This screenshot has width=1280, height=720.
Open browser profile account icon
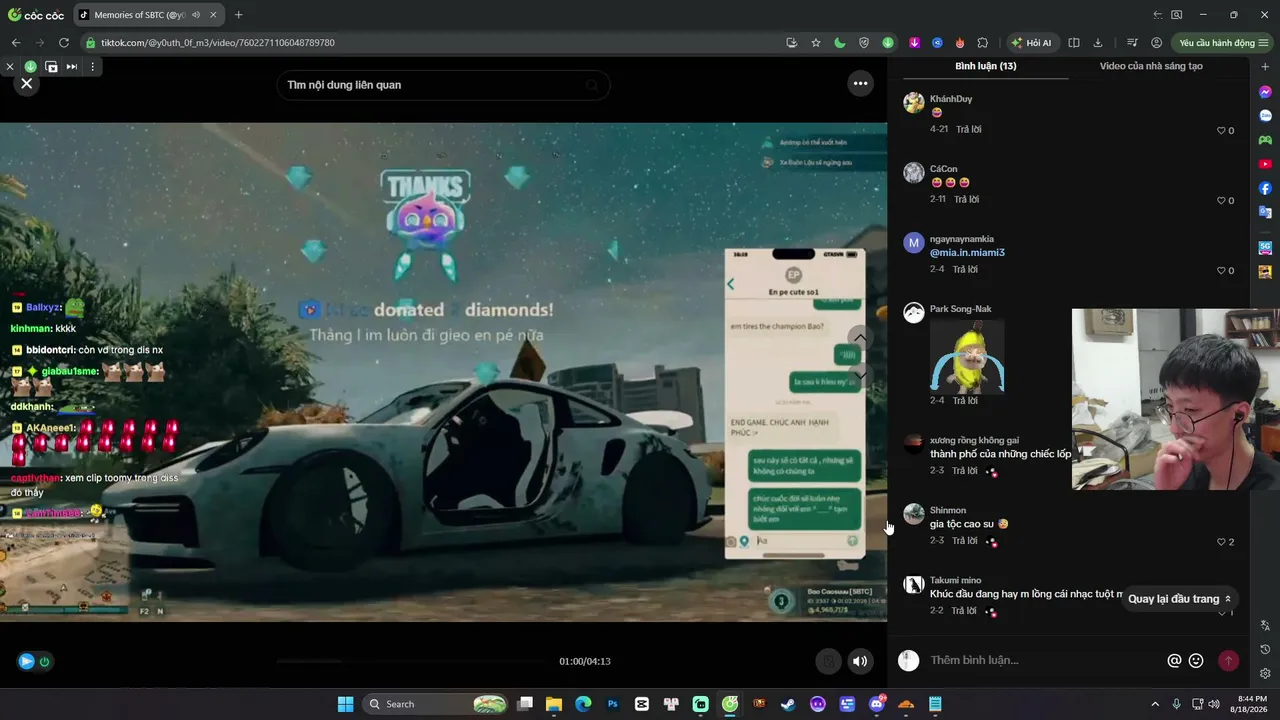[1156, 43]
